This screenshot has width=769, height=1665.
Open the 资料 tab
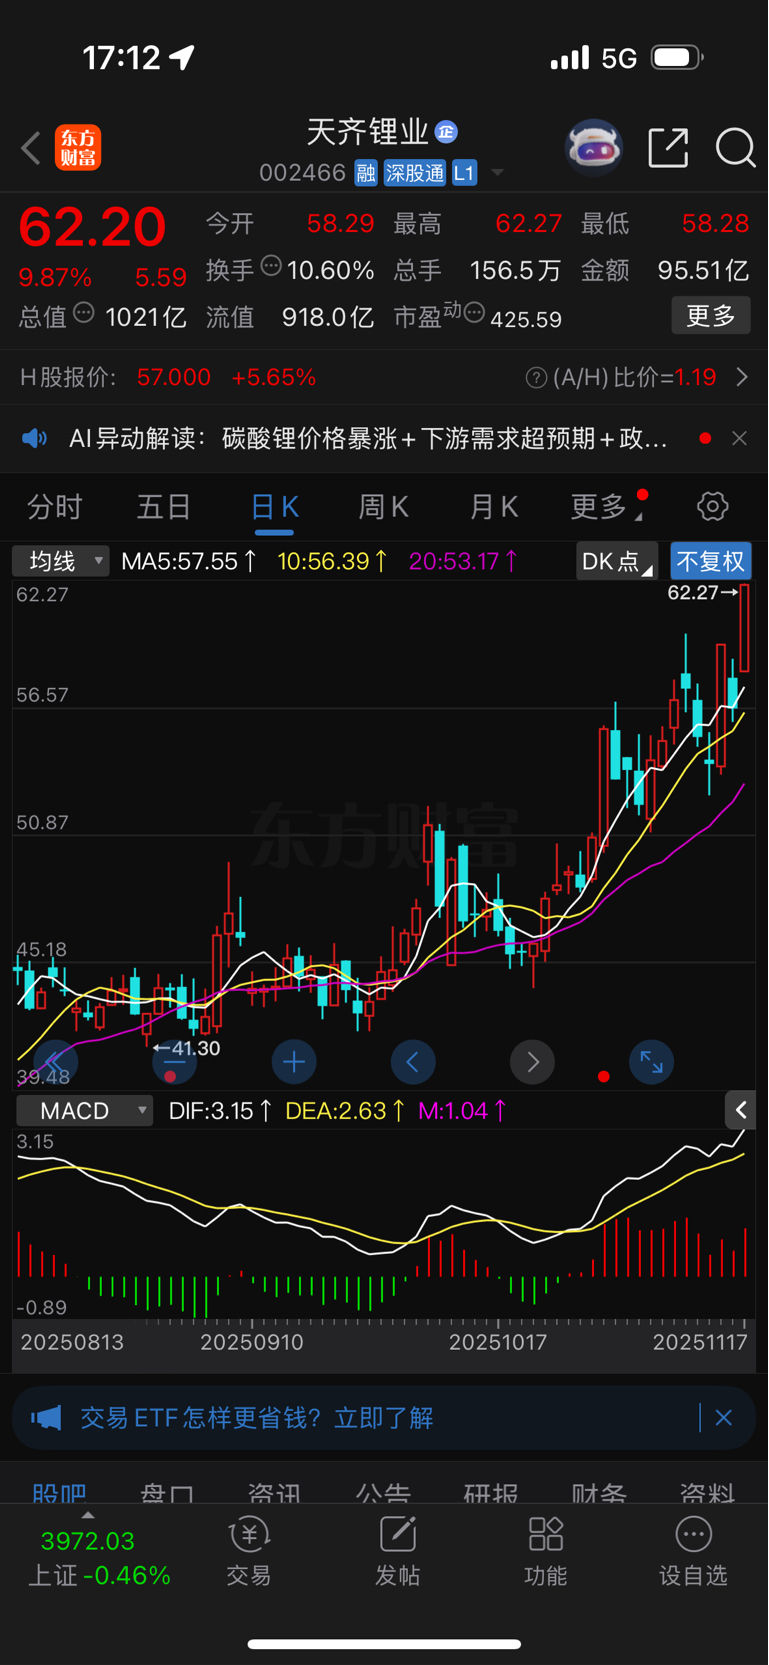707,1493
